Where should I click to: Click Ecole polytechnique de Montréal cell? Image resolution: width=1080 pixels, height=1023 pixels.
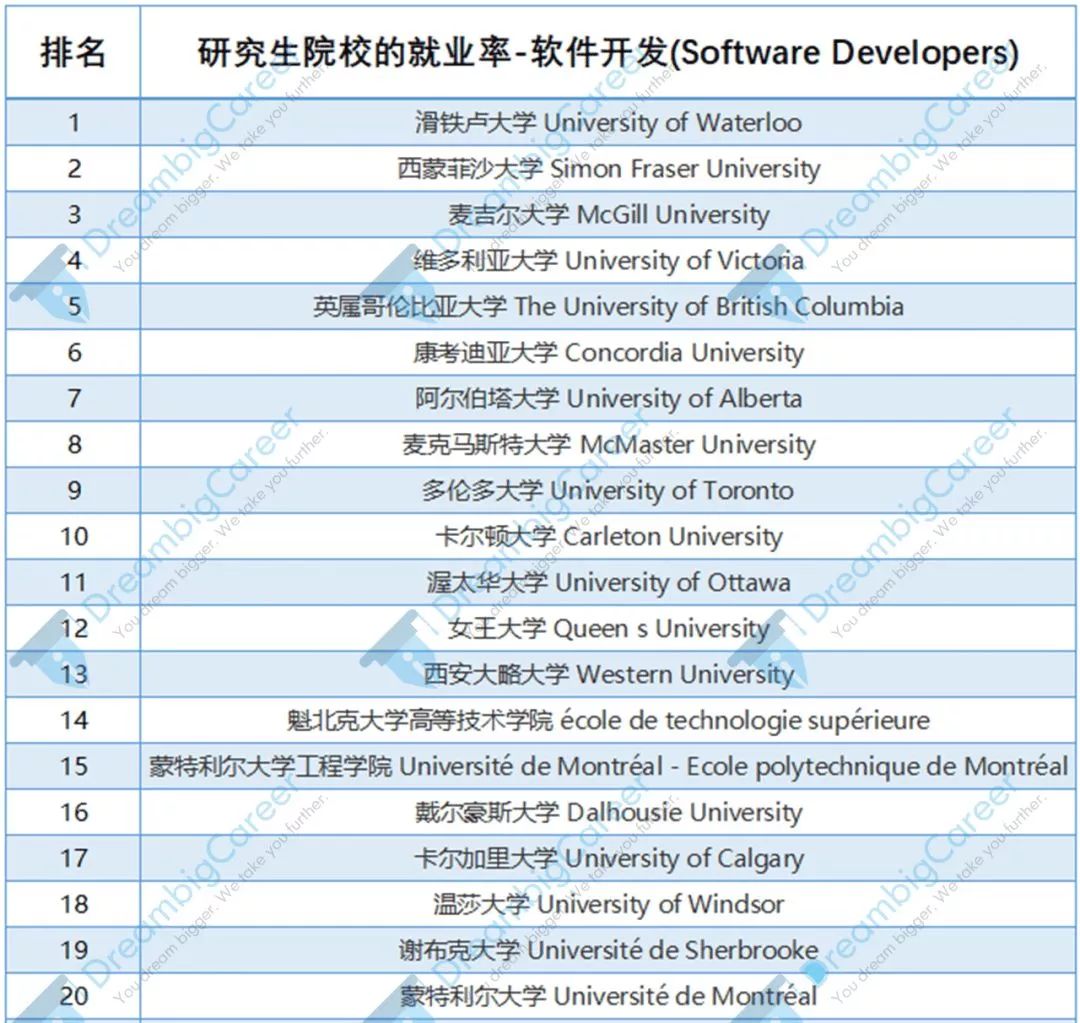click(x=608, y=767)
